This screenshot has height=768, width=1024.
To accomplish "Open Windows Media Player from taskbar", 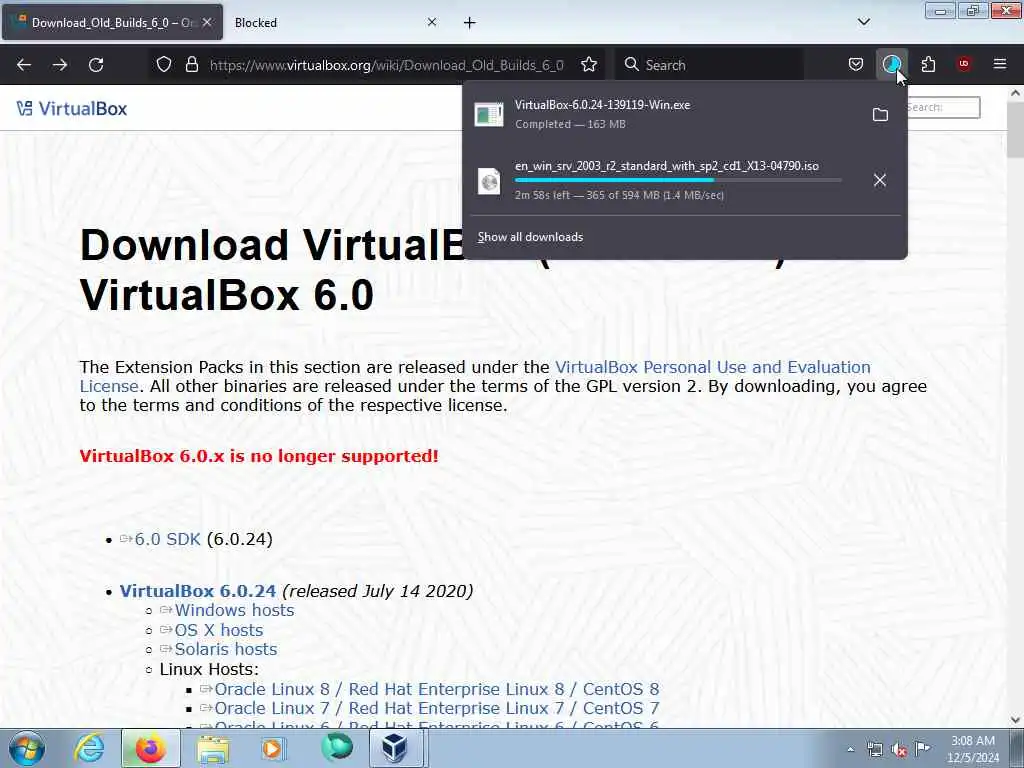I will [x=272, y=748].
